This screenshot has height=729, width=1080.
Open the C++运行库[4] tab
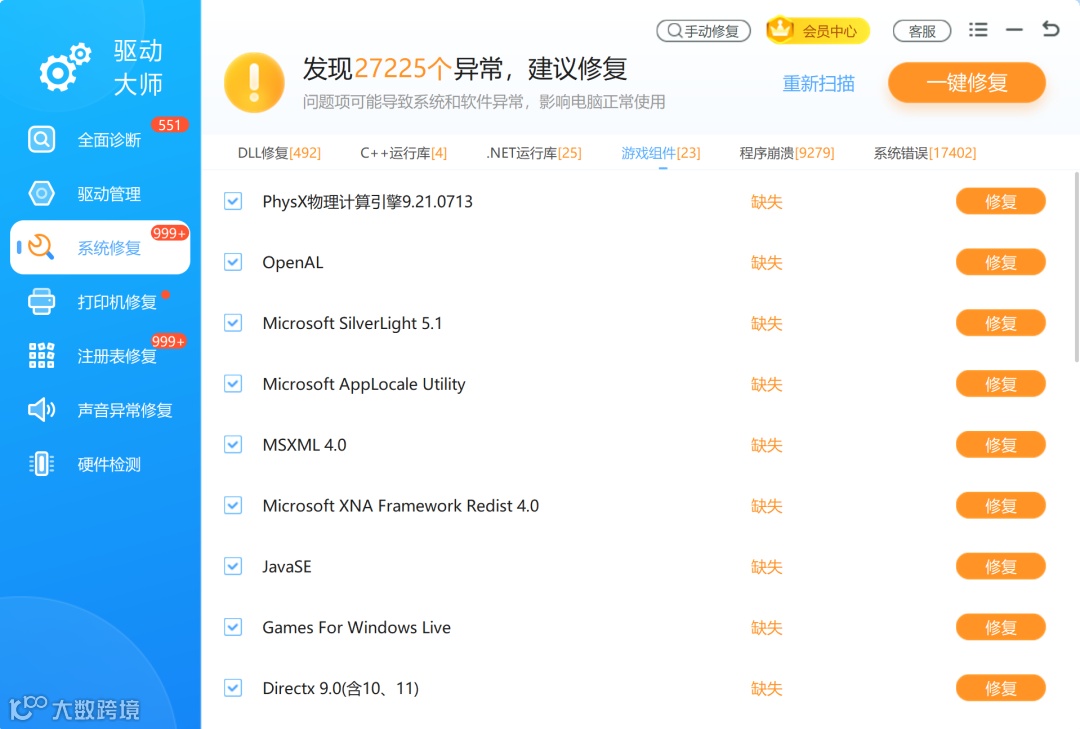404,153
